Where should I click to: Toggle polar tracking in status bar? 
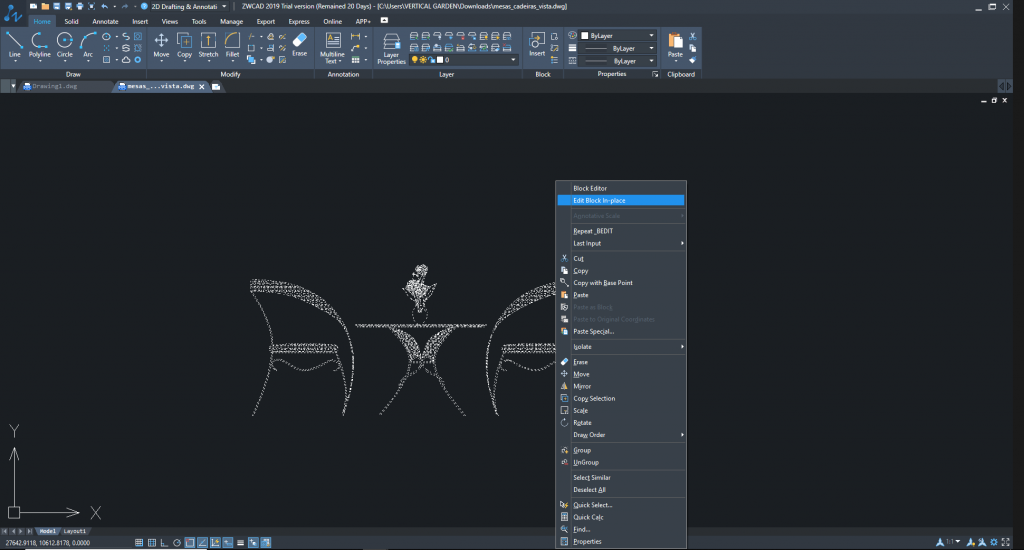pos(177,542)
